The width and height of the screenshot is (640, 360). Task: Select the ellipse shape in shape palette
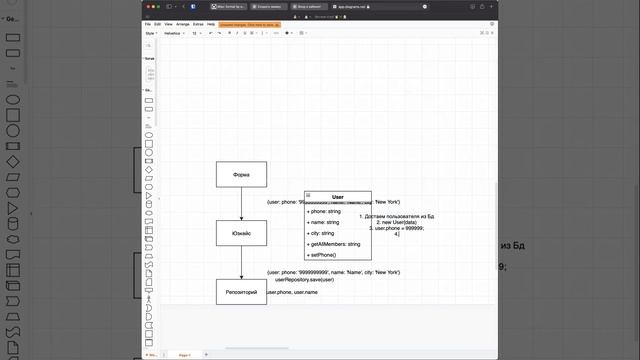[x=149, y=135]
